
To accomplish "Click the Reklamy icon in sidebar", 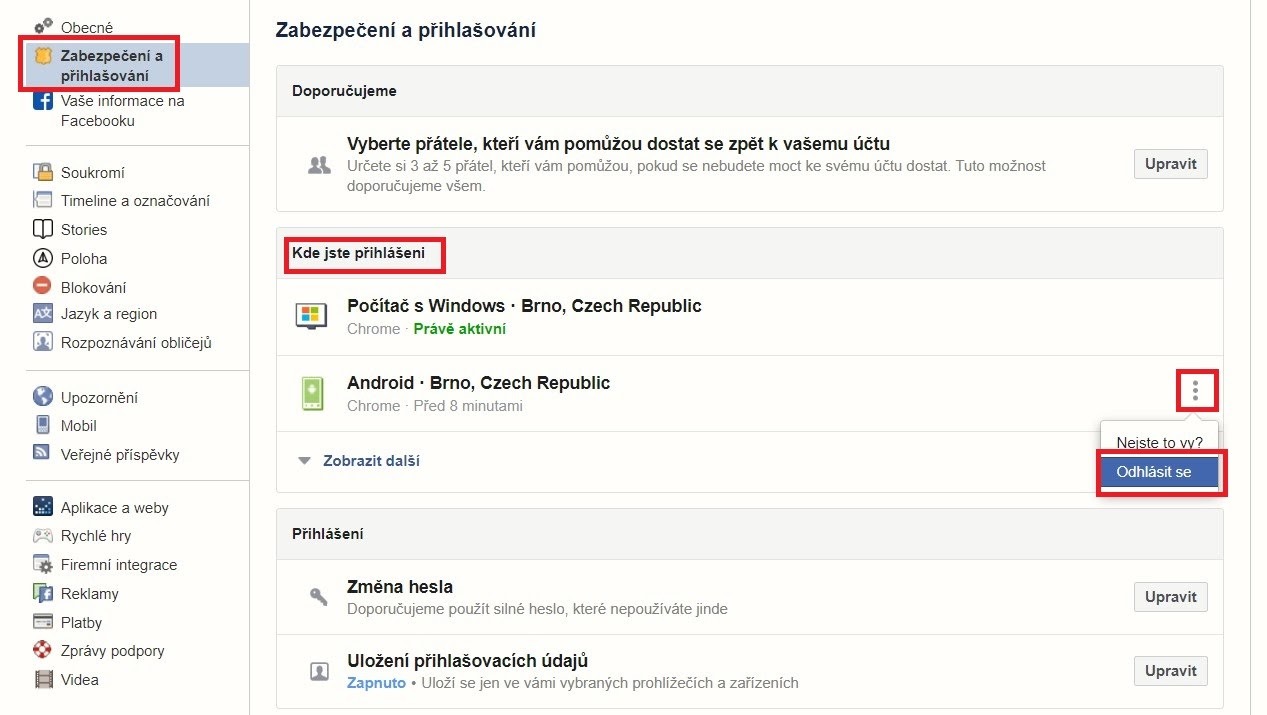I will [x=43, y=593].
